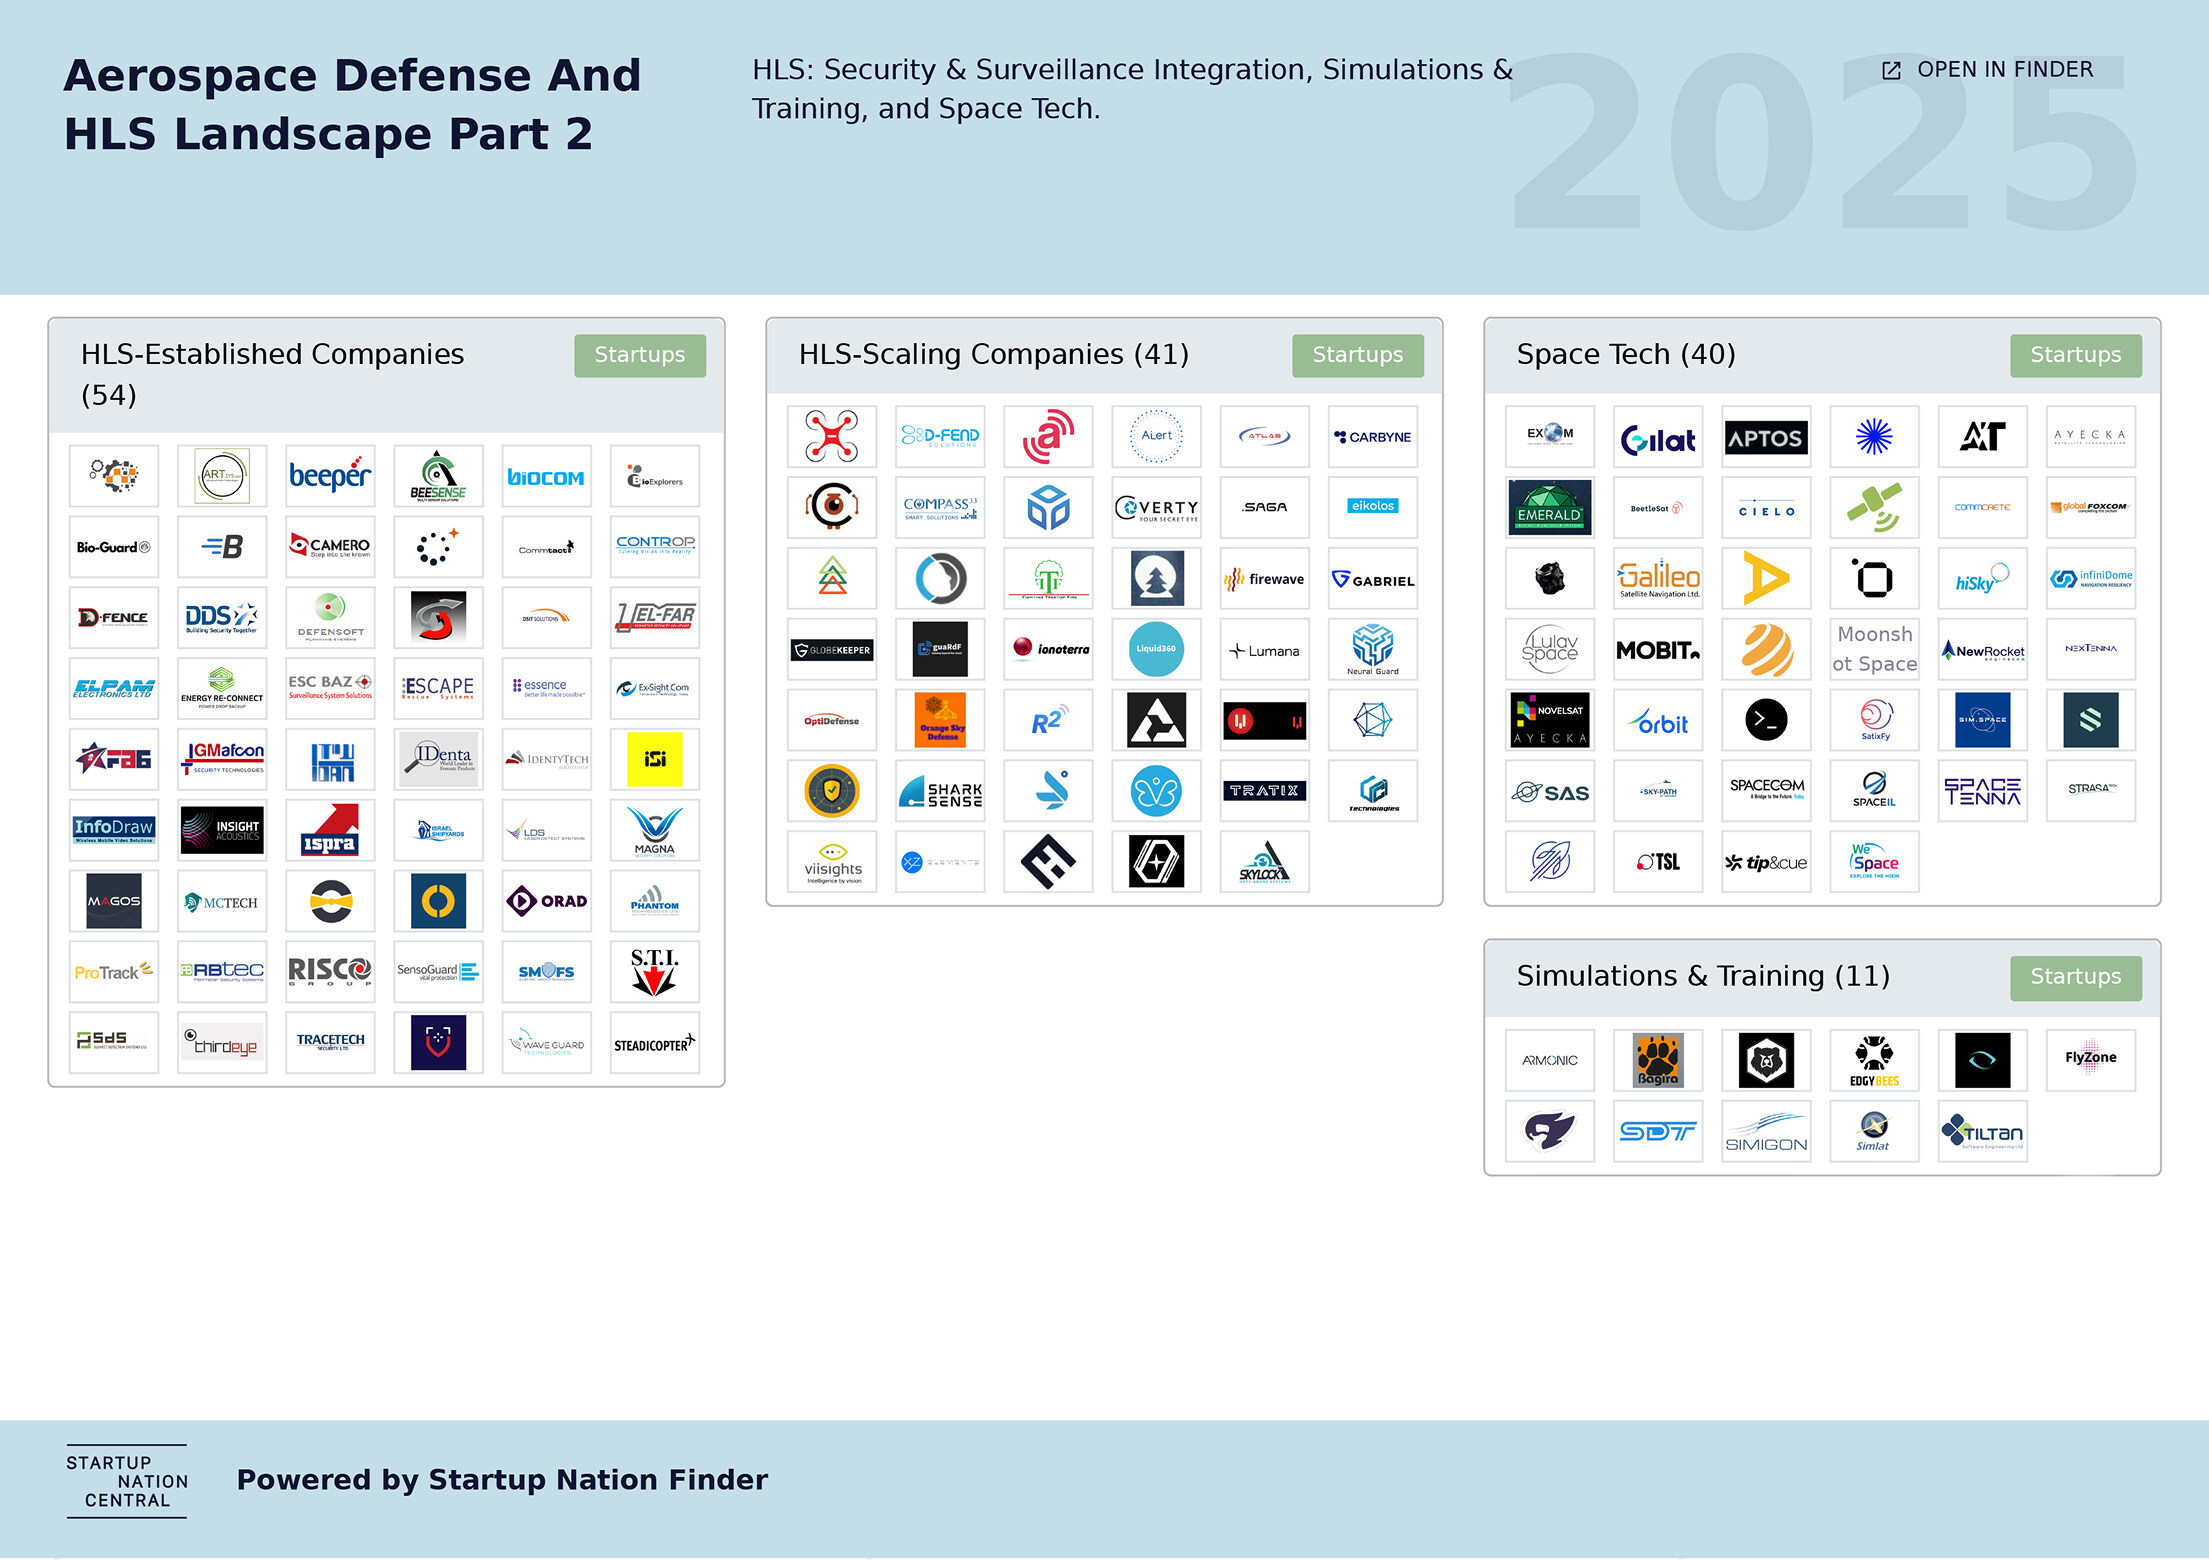Open the Gabriel company tile
Screen dimensions: 2209x1560
1373,579
